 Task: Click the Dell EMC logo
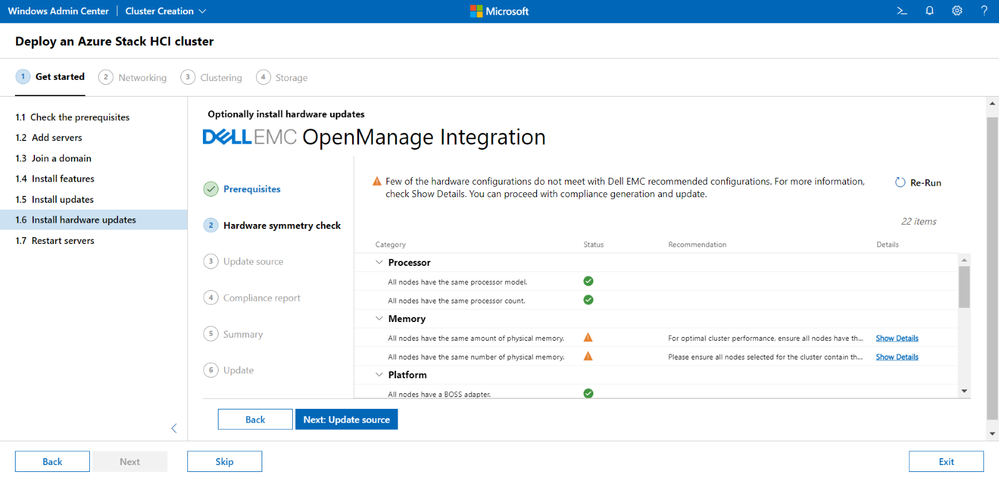[x=249, y=138]
